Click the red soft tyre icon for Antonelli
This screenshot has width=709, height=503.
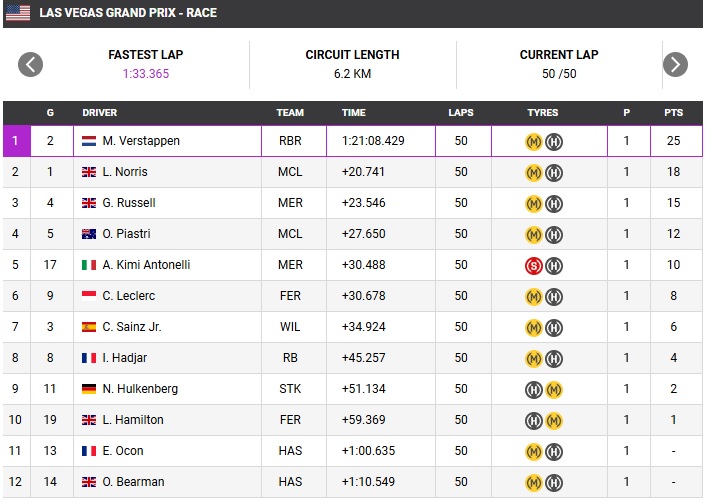click(x=534, y=265)
